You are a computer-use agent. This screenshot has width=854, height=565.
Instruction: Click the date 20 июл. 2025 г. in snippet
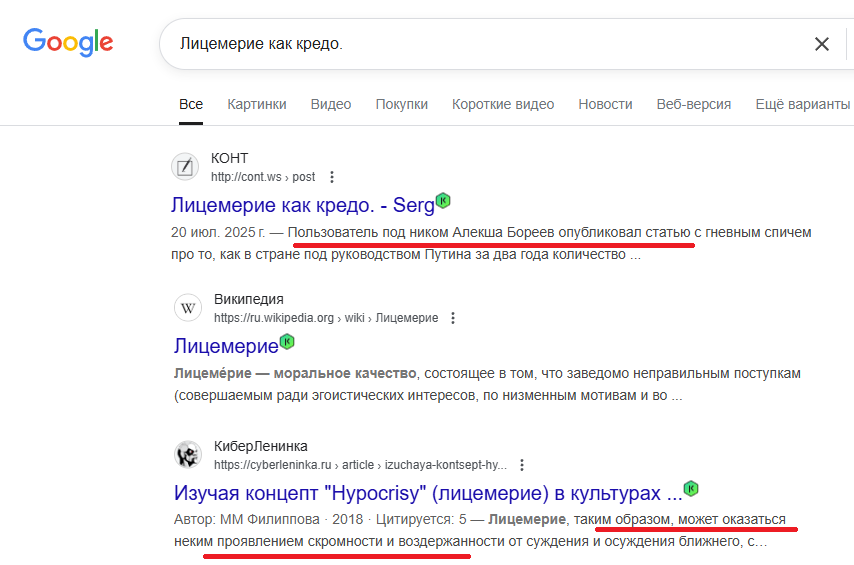coord(218,233)
